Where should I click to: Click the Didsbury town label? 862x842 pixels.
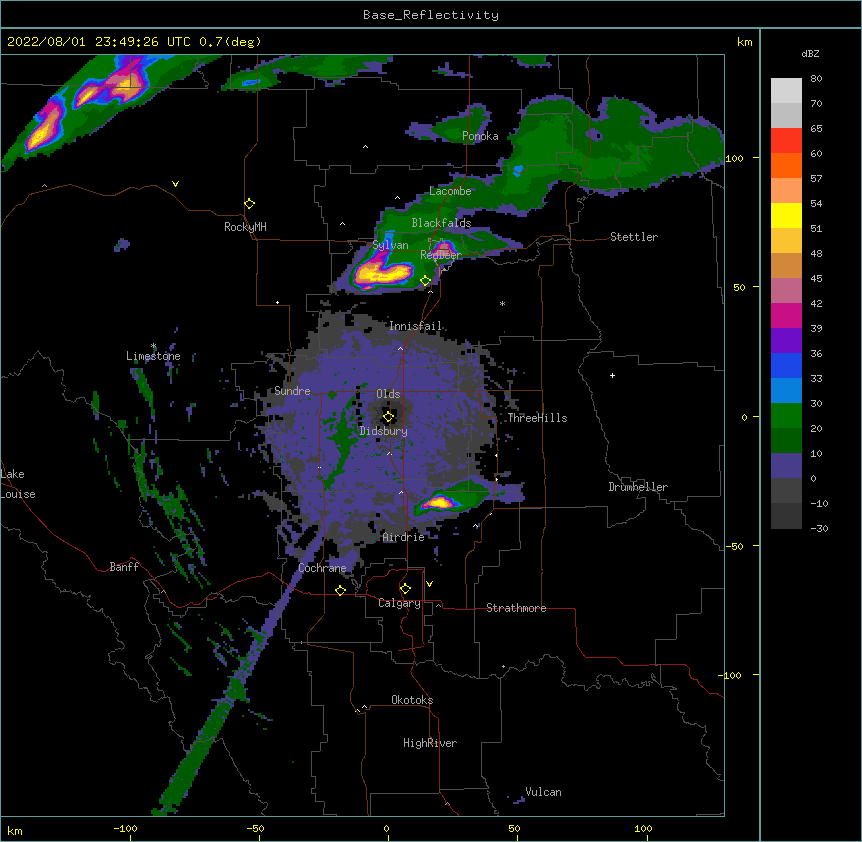click(x=383, y=431)
